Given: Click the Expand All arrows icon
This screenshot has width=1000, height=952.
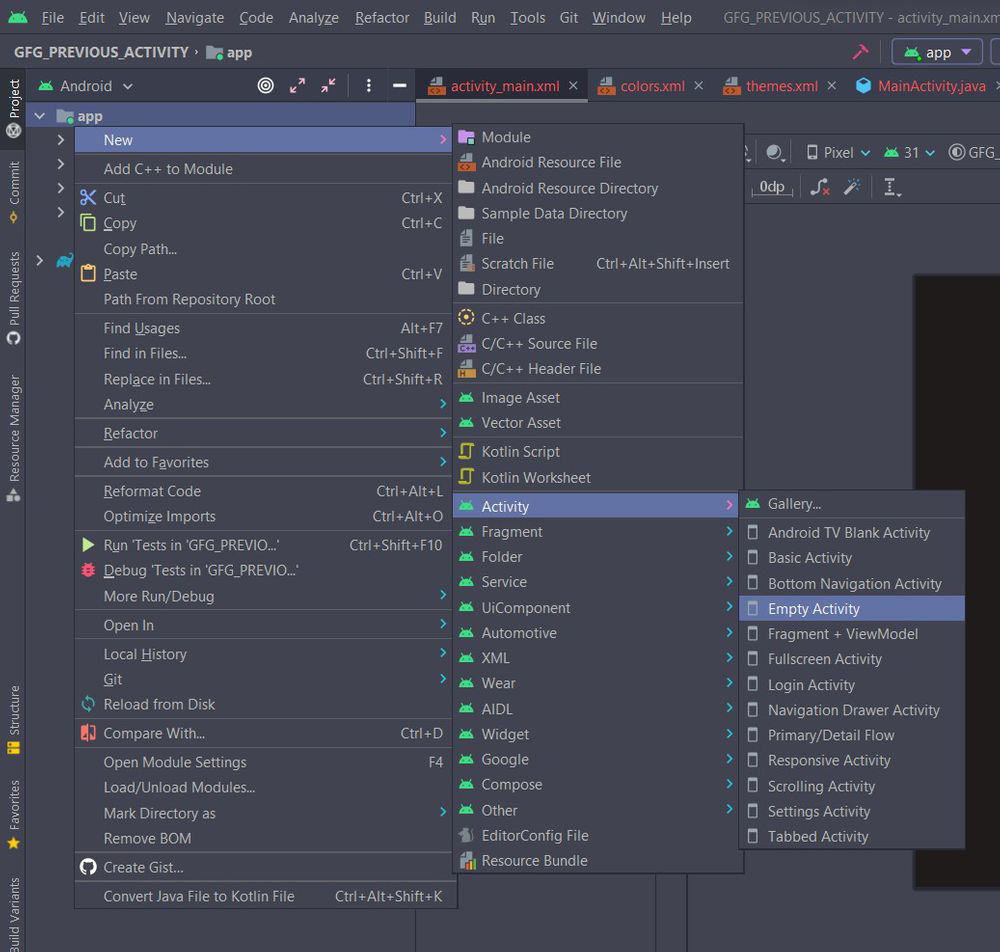Looking at the screenshot, I should (297, 86).
